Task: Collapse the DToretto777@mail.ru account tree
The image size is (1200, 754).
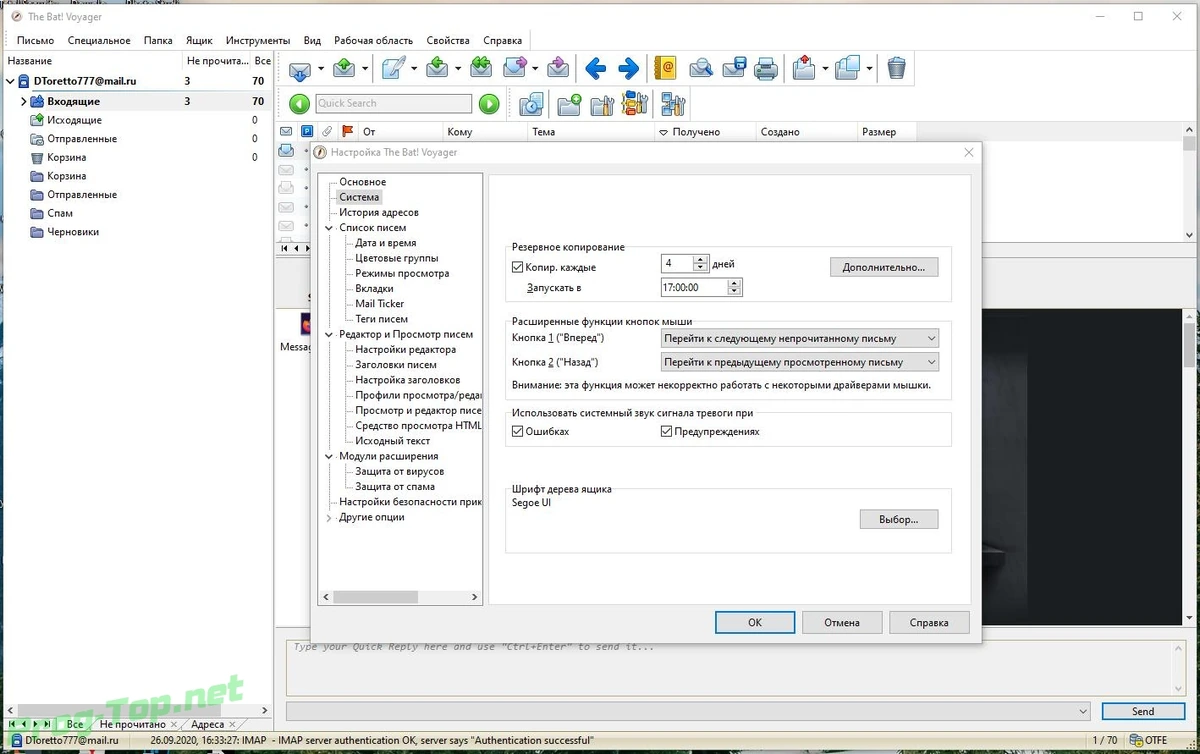Action: tap(11, 81)
